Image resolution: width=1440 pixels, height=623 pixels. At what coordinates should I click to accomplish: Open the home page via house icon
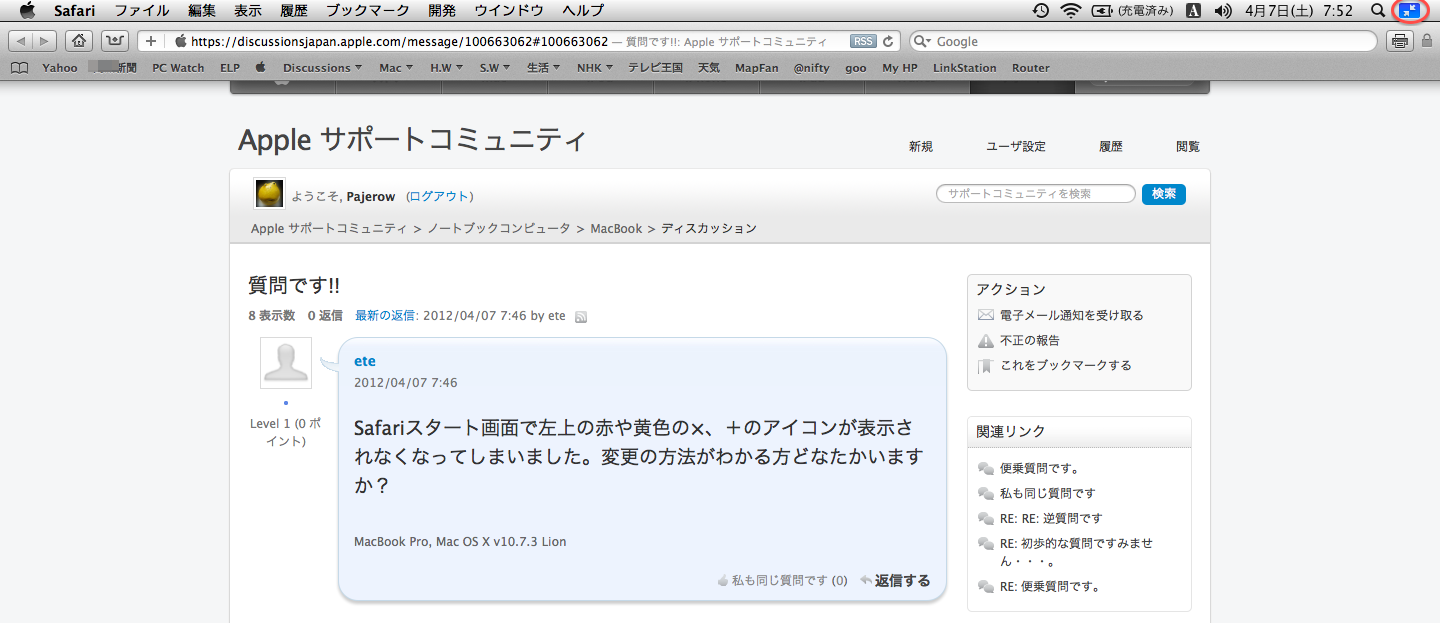pos(80,41)
